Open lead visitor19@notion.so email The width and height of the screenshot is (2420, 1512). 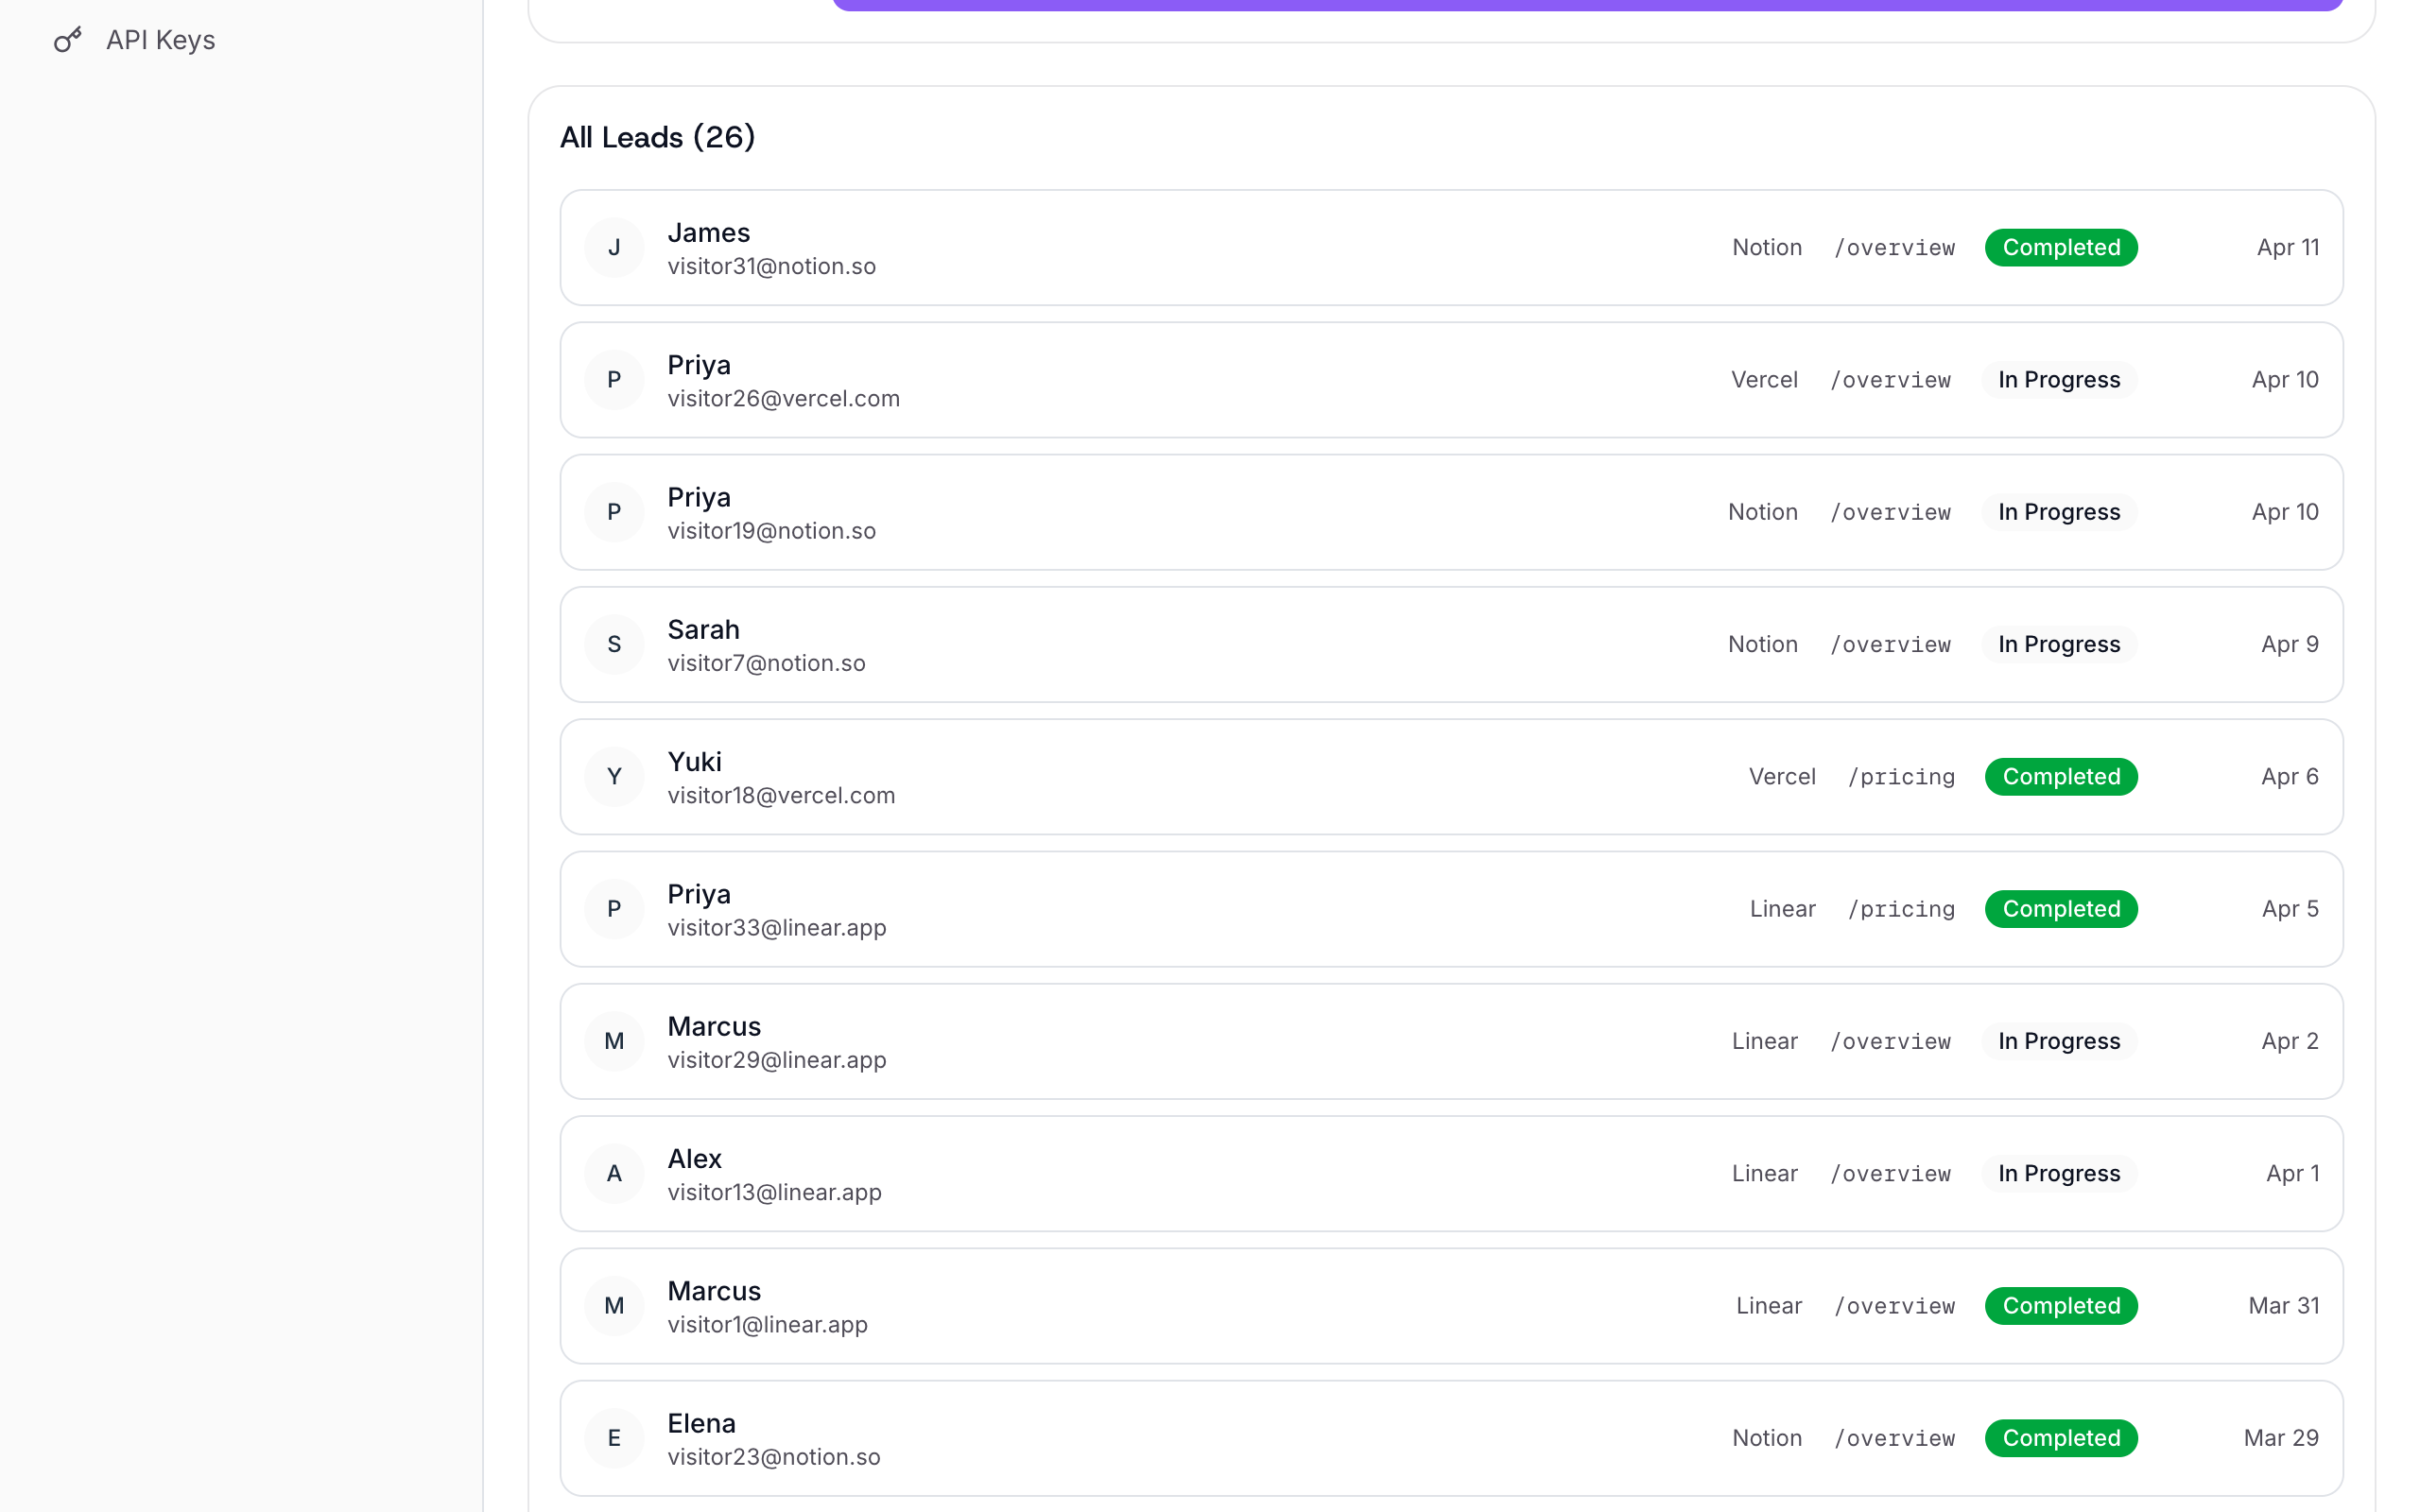[771, 531]
